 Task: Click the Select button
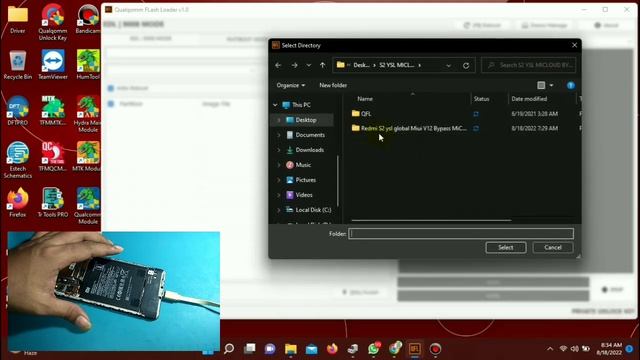(506, 247)
